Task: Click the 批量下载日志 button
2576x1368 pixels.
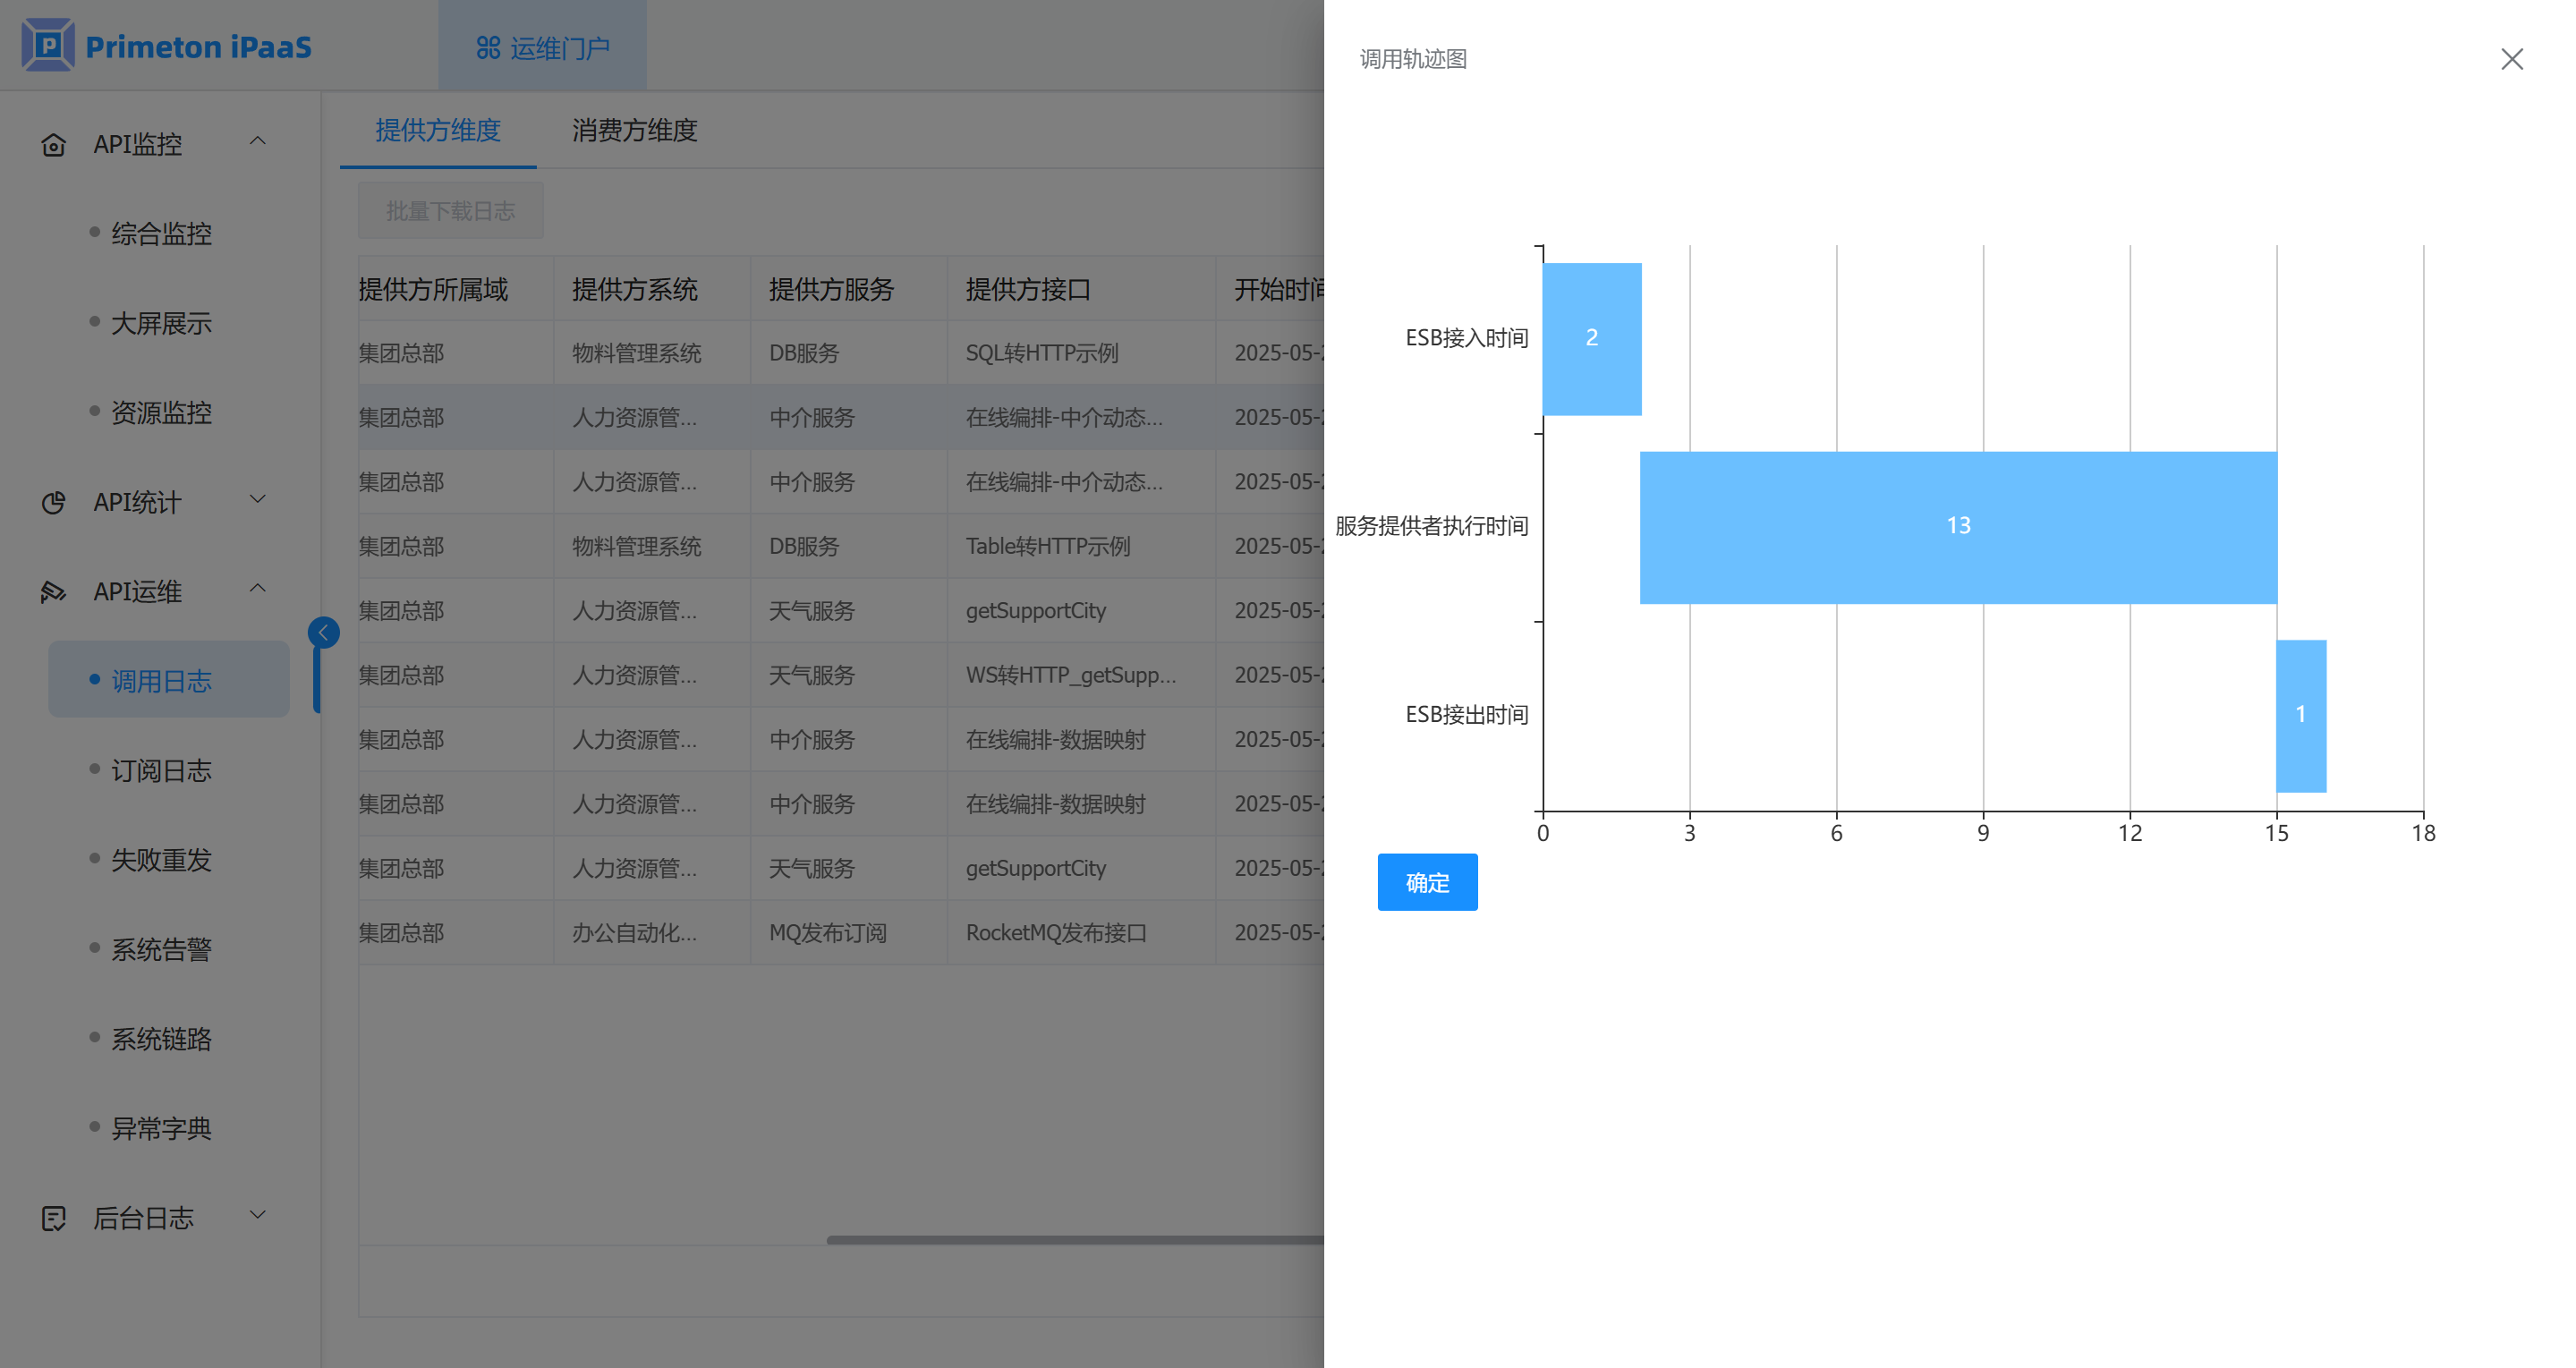Action: [450, 211]
